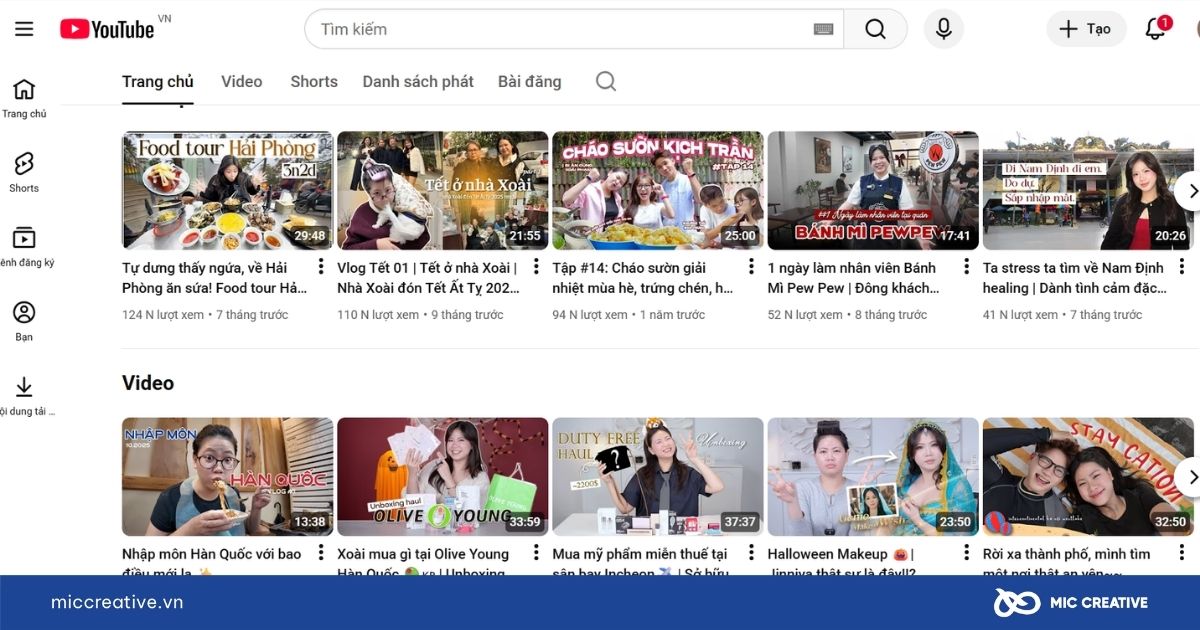Viewport: 1200px width, 630px height.
Task: Open the Food tour Hải Phòng video thumbnail
Action: click(227, 190)
